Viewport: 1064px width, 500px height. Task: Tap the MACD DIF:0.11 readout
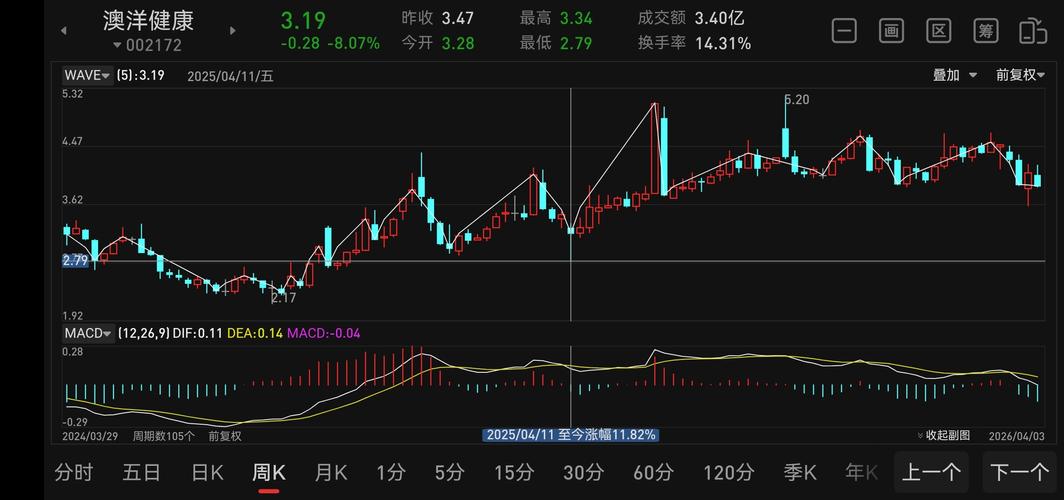coord(199,333)
